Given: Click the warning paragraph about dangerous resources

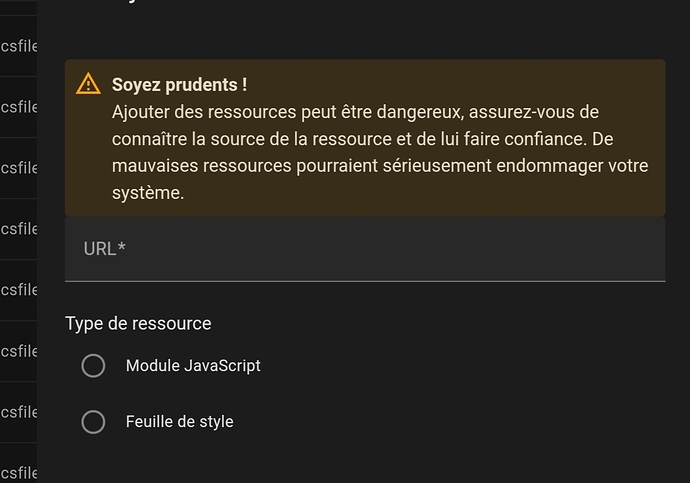Looking at the screenshot, I should tap(380, 152).
